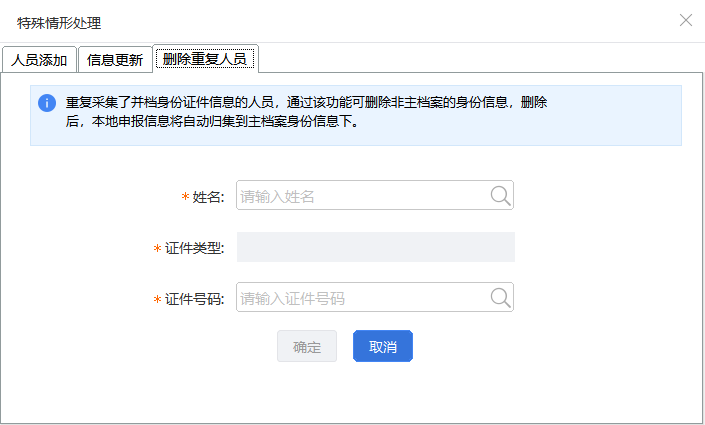Select the 删除重复人员 tab
705x425 pixels.
pos(205,58)
